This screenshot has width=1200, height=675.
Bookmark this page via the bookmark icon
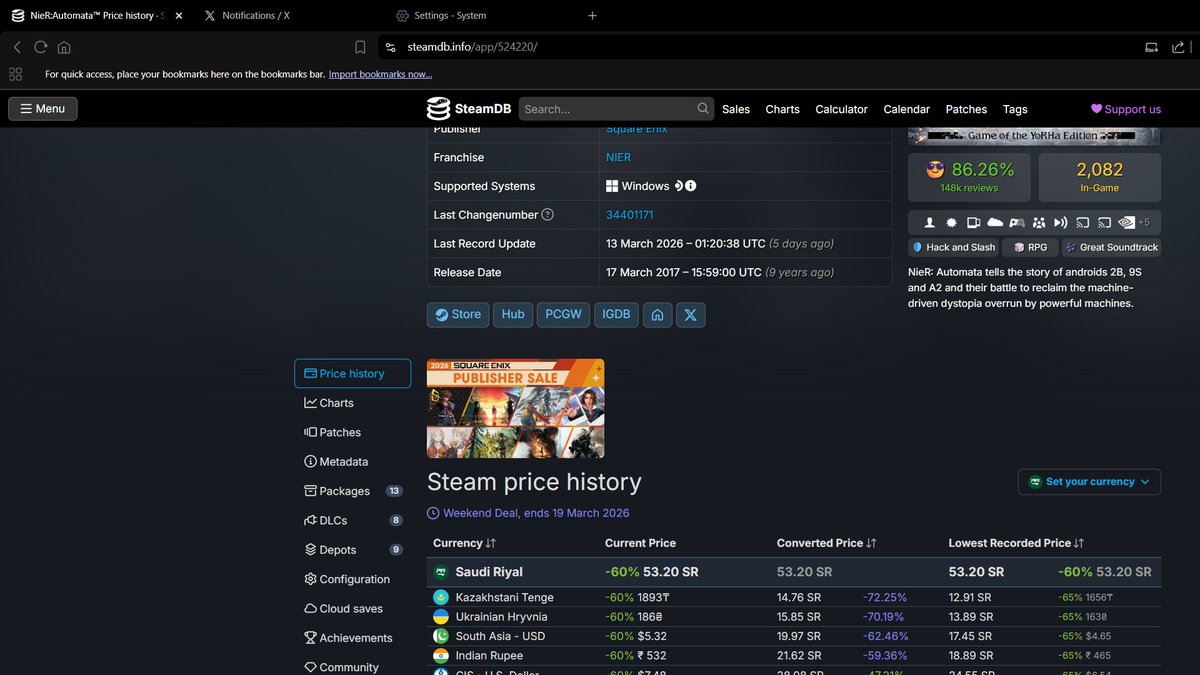(360, 47)
